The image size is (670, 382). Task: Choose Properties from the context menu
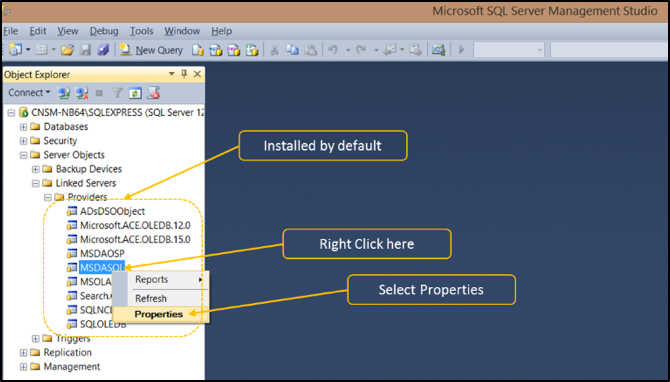tap(161, 314)
